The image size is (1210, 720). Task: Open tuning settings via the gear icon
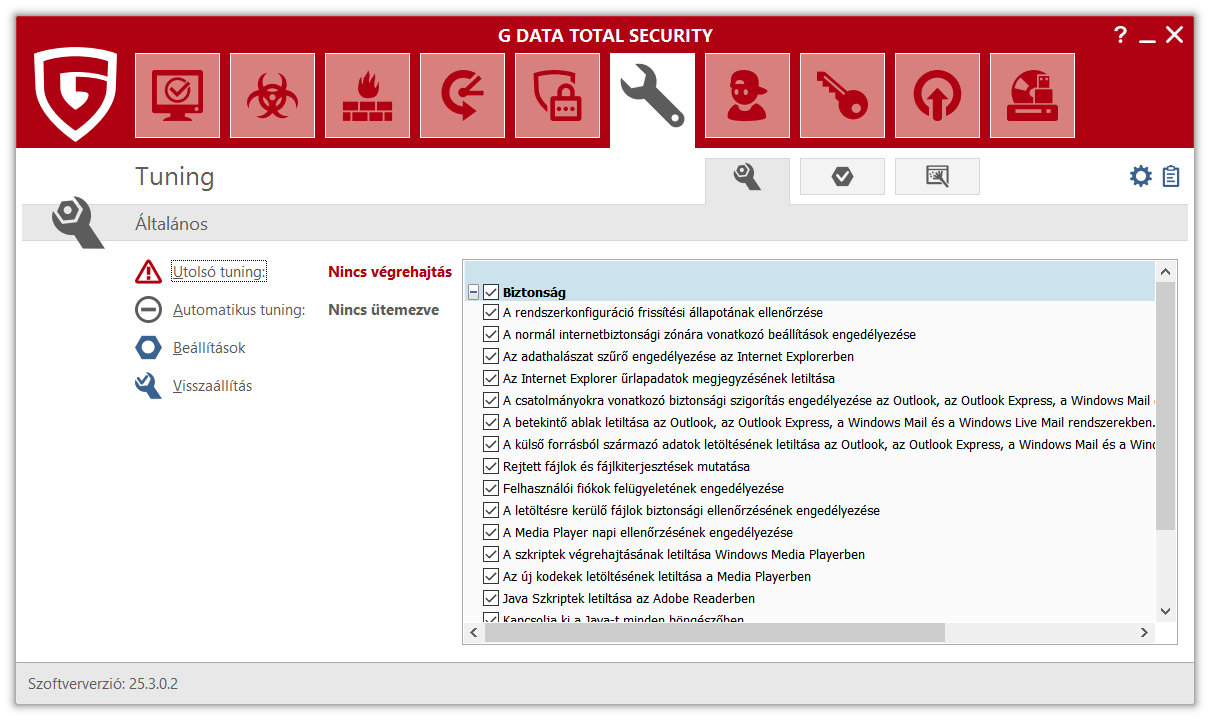tap(1141, 177)
